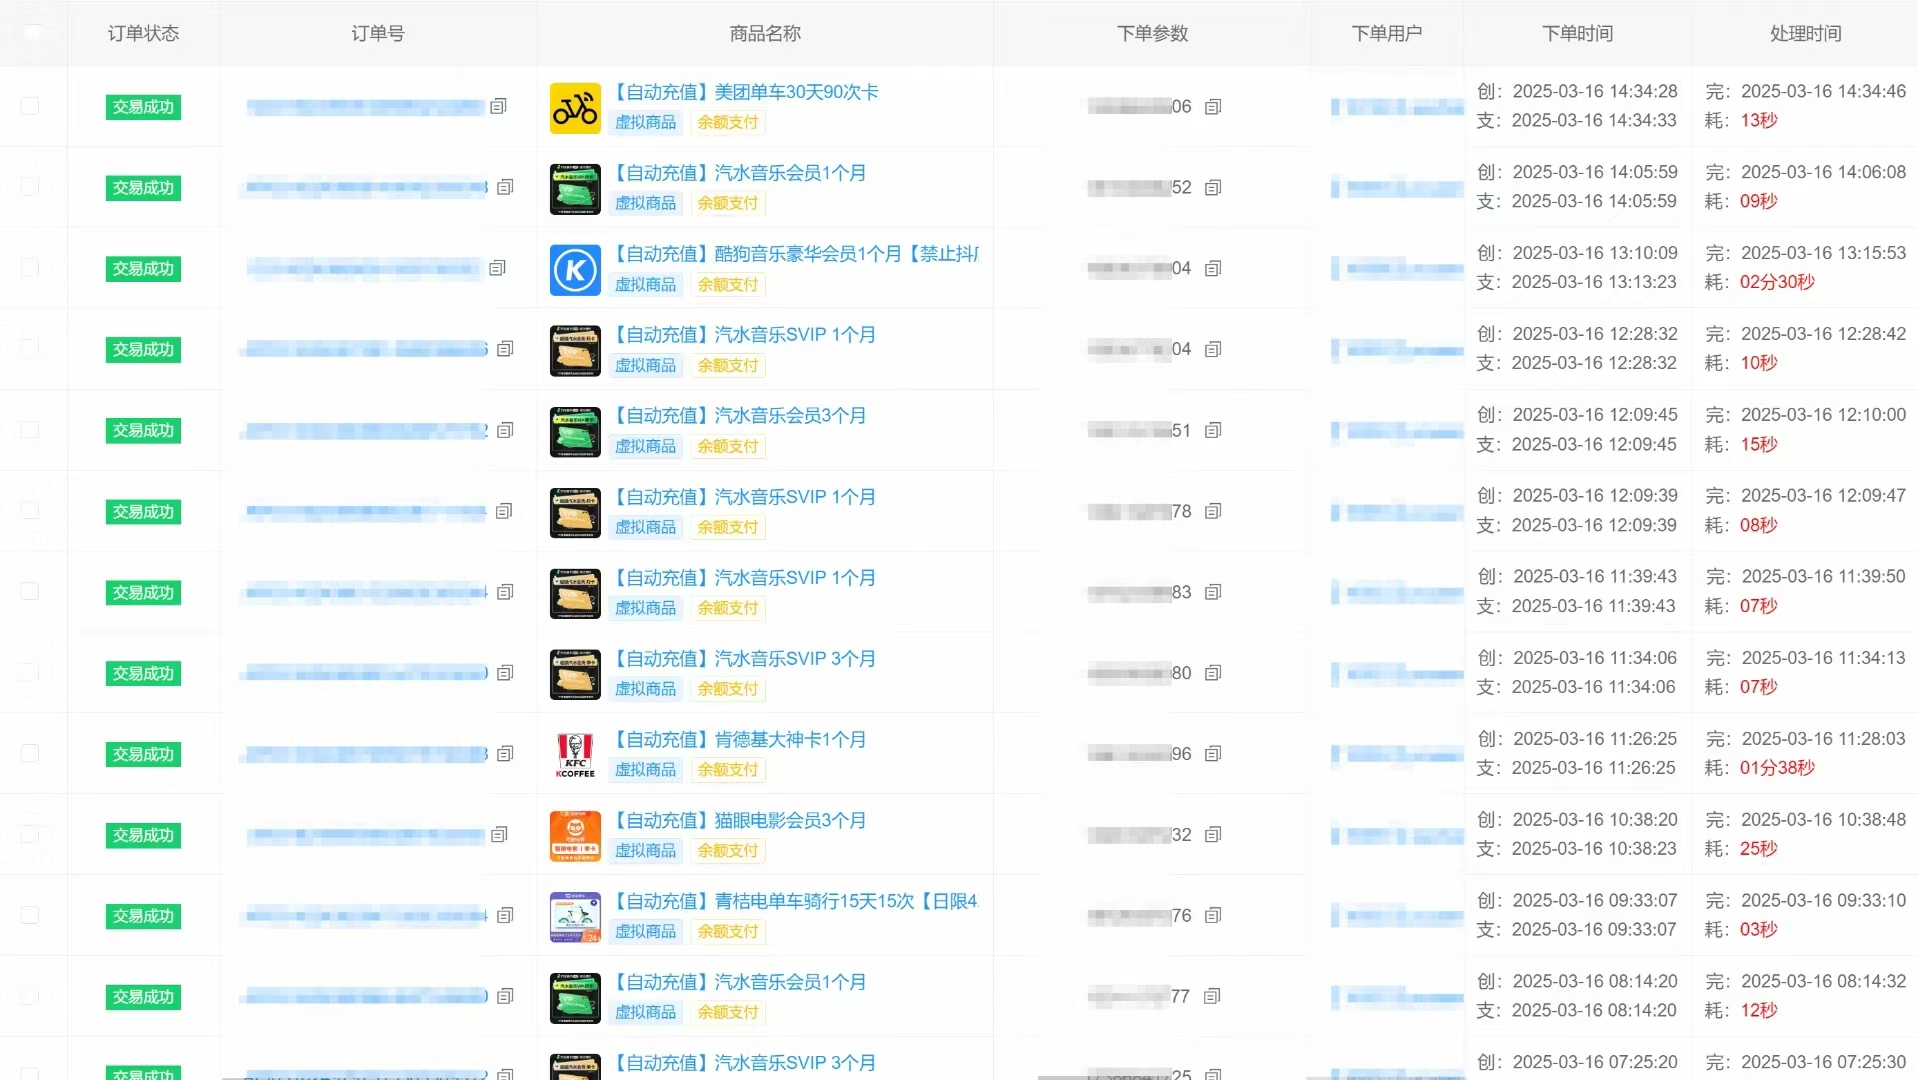Copy order parameter ending in 96
The image size is (1918, 1080).
[x=1213, y=754]
